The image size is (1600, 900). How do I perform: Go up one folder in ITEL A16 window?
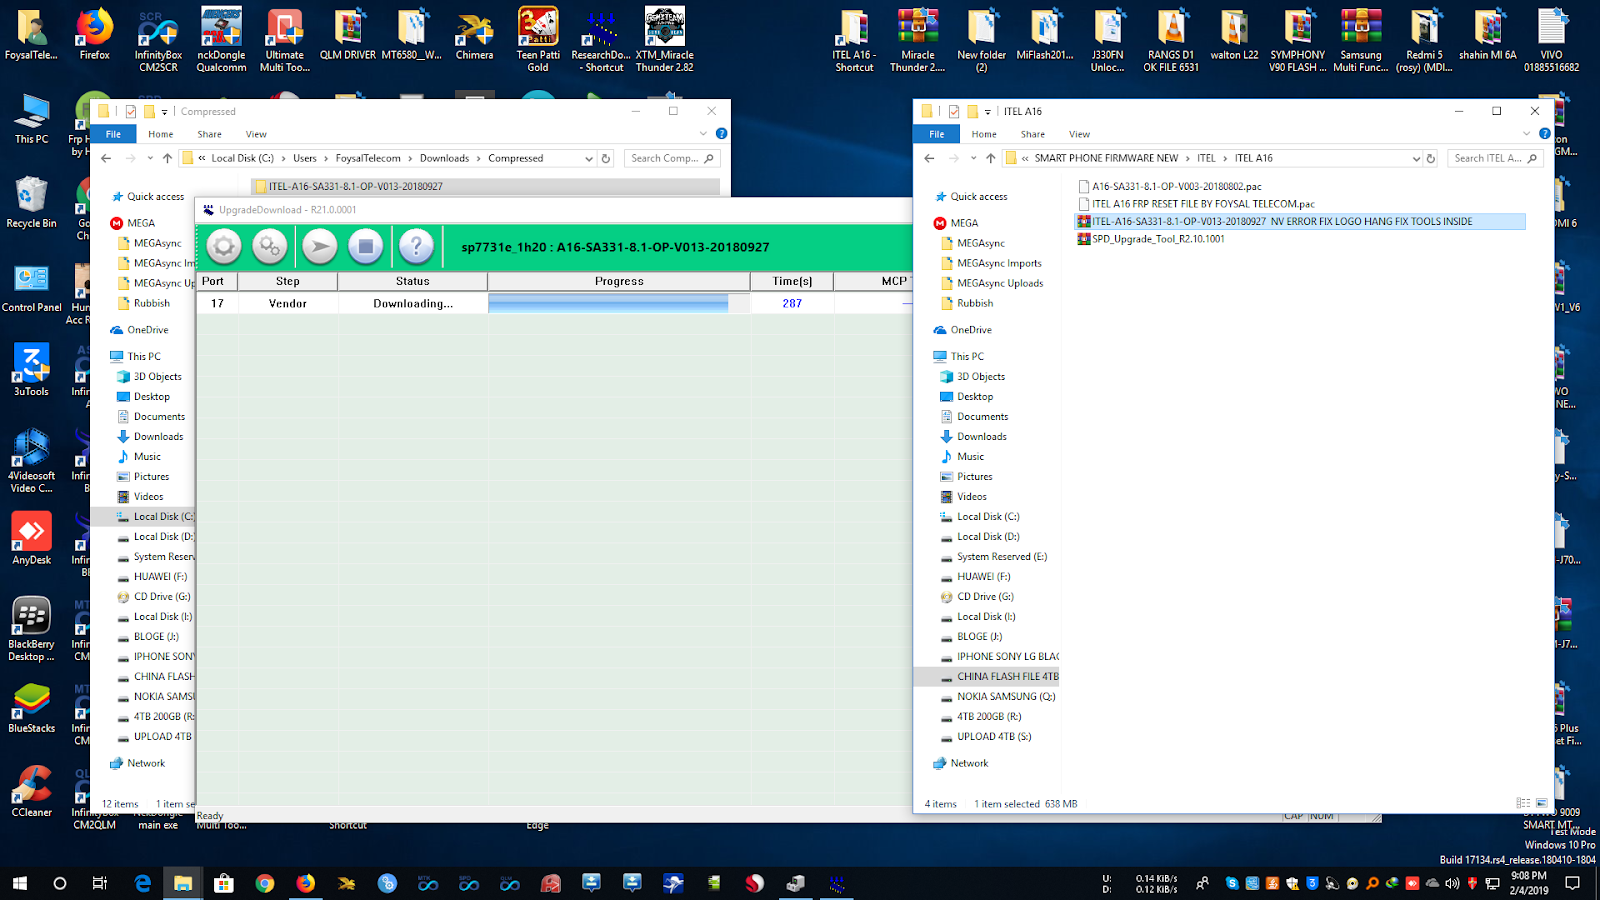[990, 158]
